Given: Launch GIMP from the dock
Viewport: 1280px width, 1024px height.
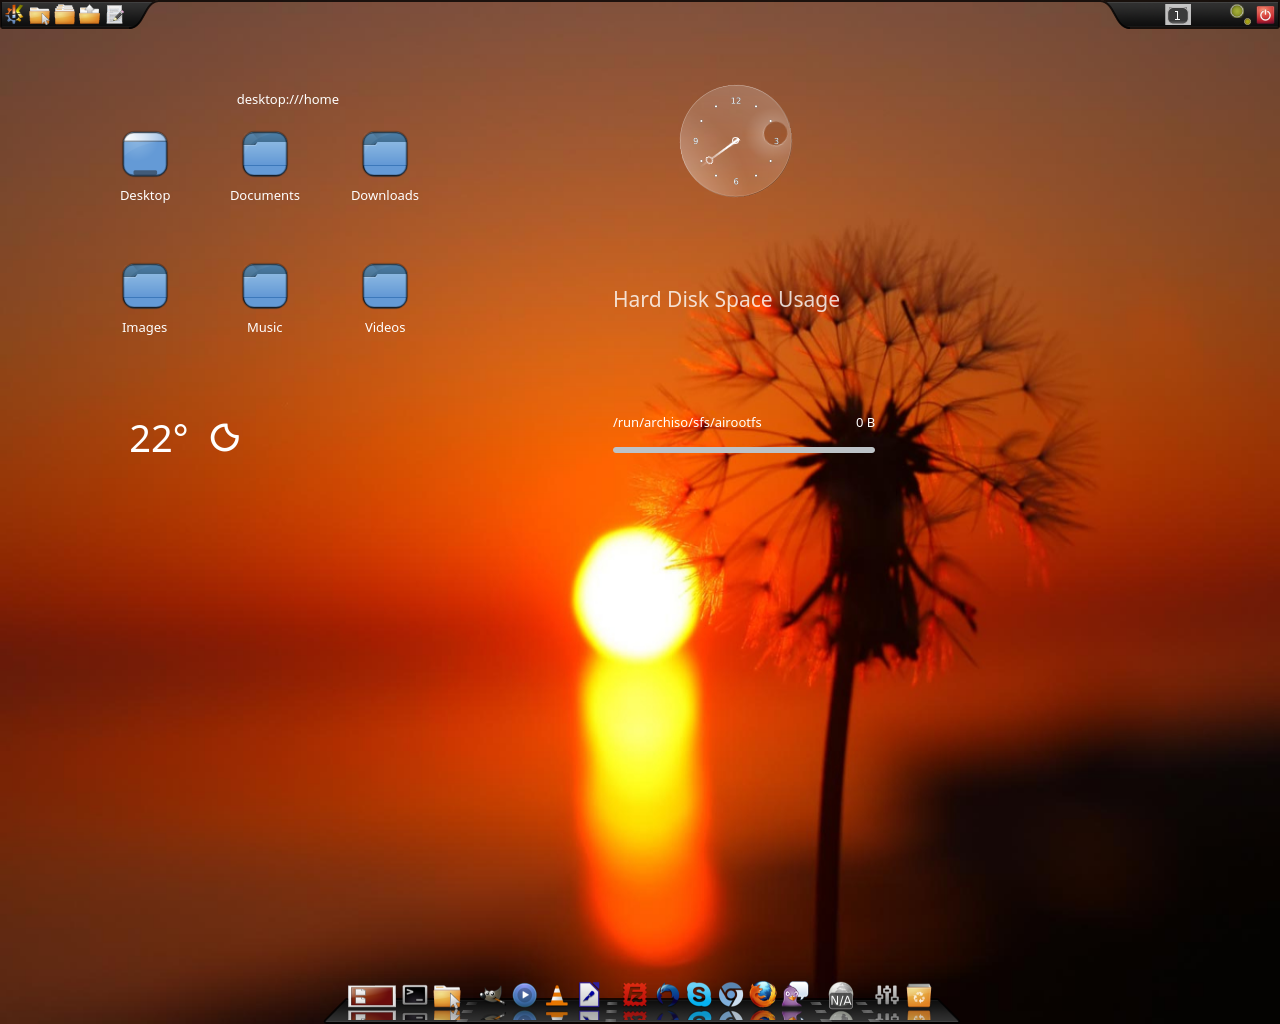Looking at the screenshot, I should click(491, 995).
